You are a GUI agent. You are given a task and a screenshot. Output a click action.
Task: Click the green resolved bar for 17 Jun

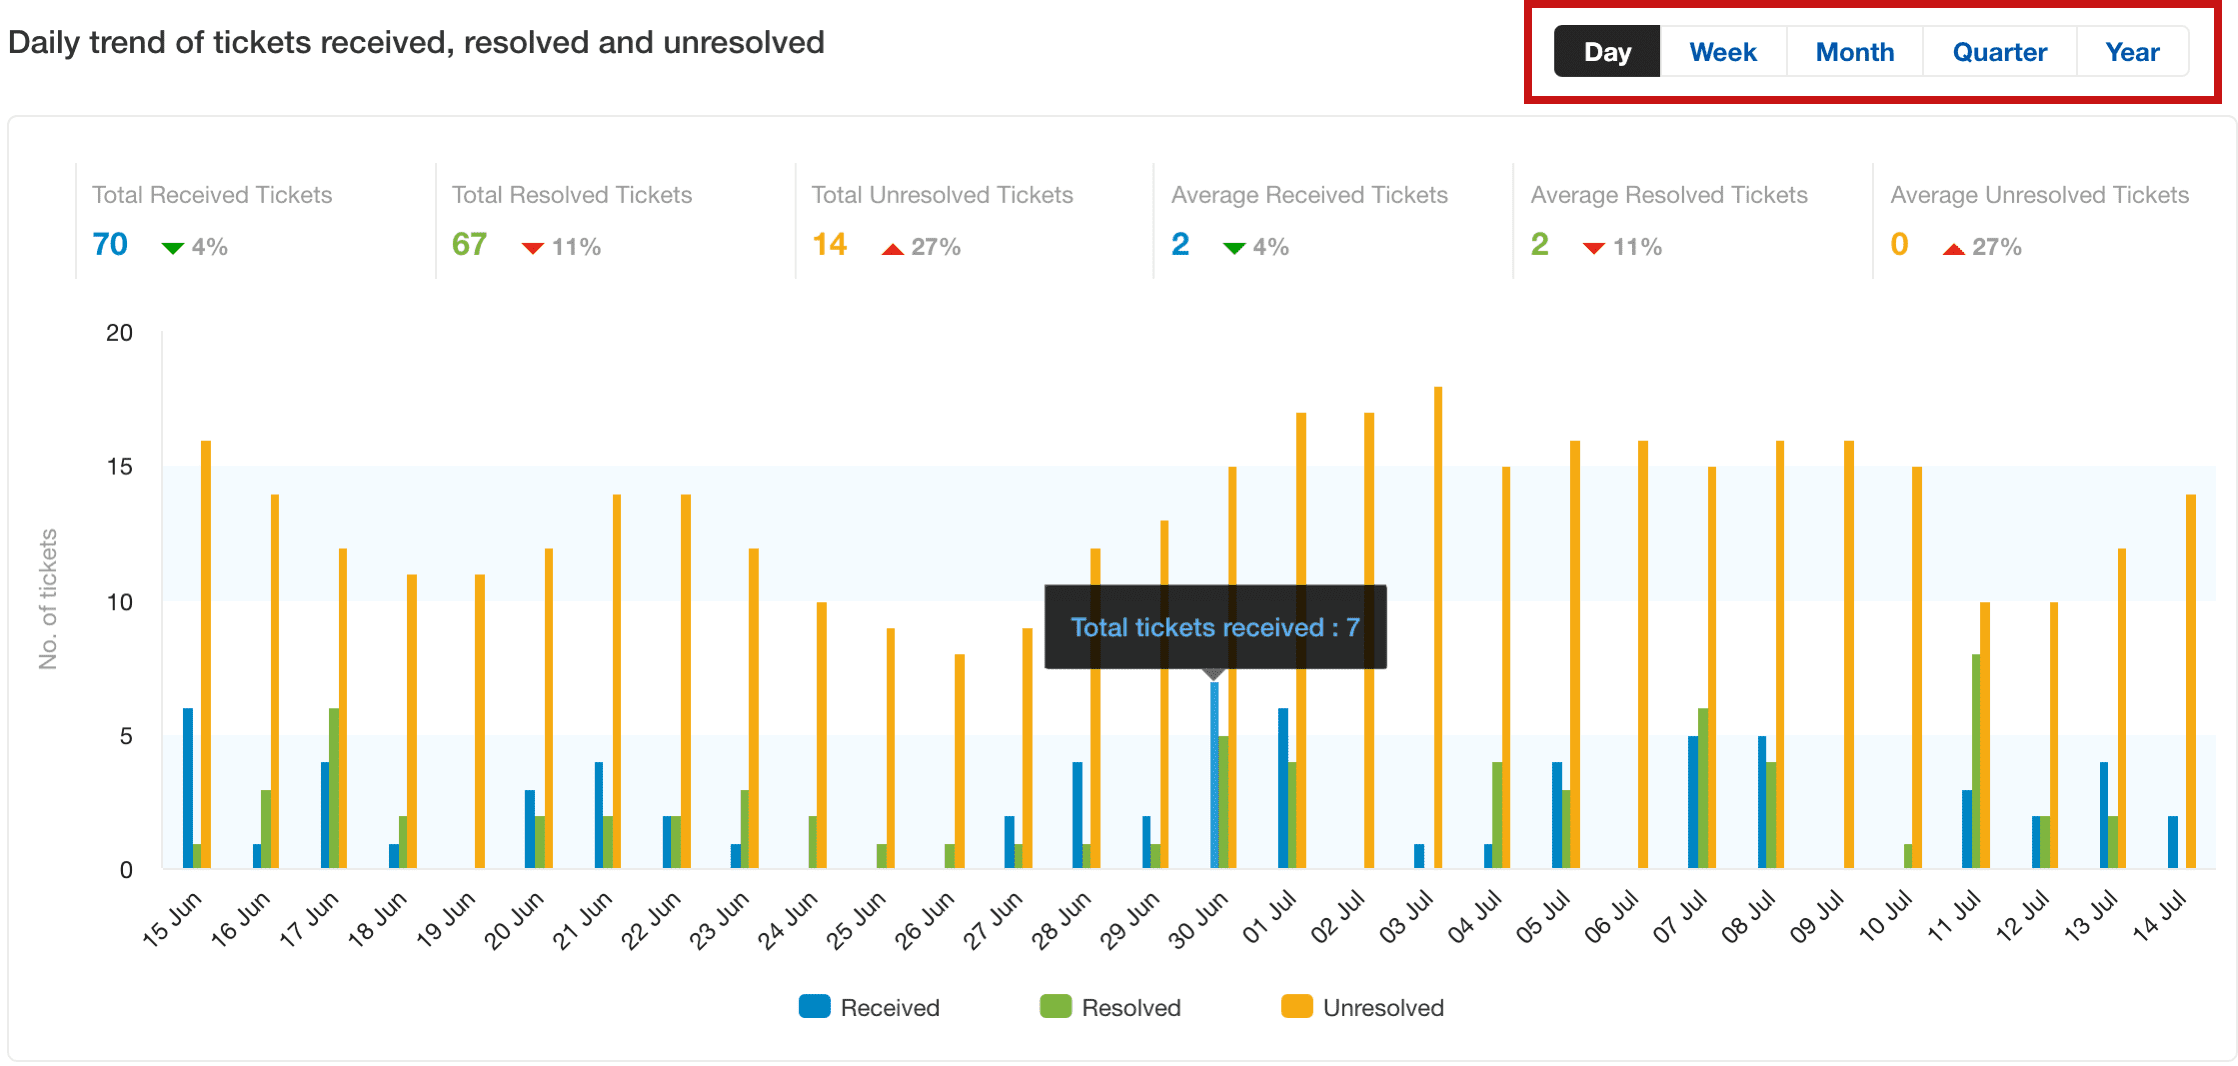coord(334,788)
